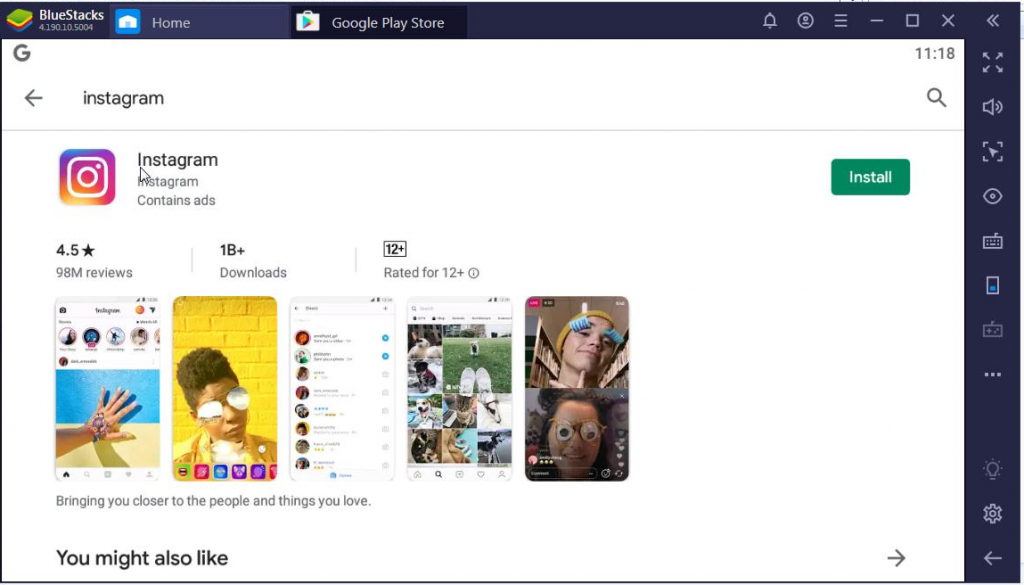Click the lightbulb icon in sidebar
This screenshot has width=1024, height=585.
pos(993,469)
